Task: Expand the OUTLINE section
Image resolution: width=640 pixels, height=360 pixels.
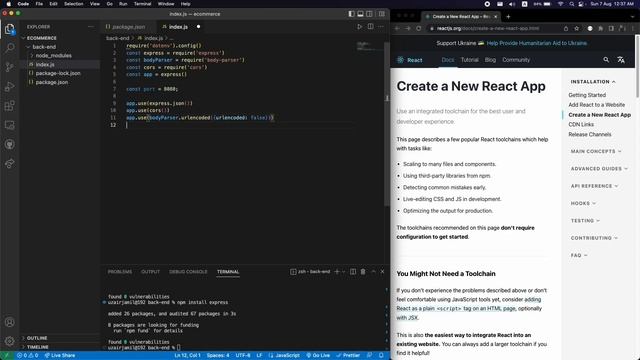Action: coord(23,338)
